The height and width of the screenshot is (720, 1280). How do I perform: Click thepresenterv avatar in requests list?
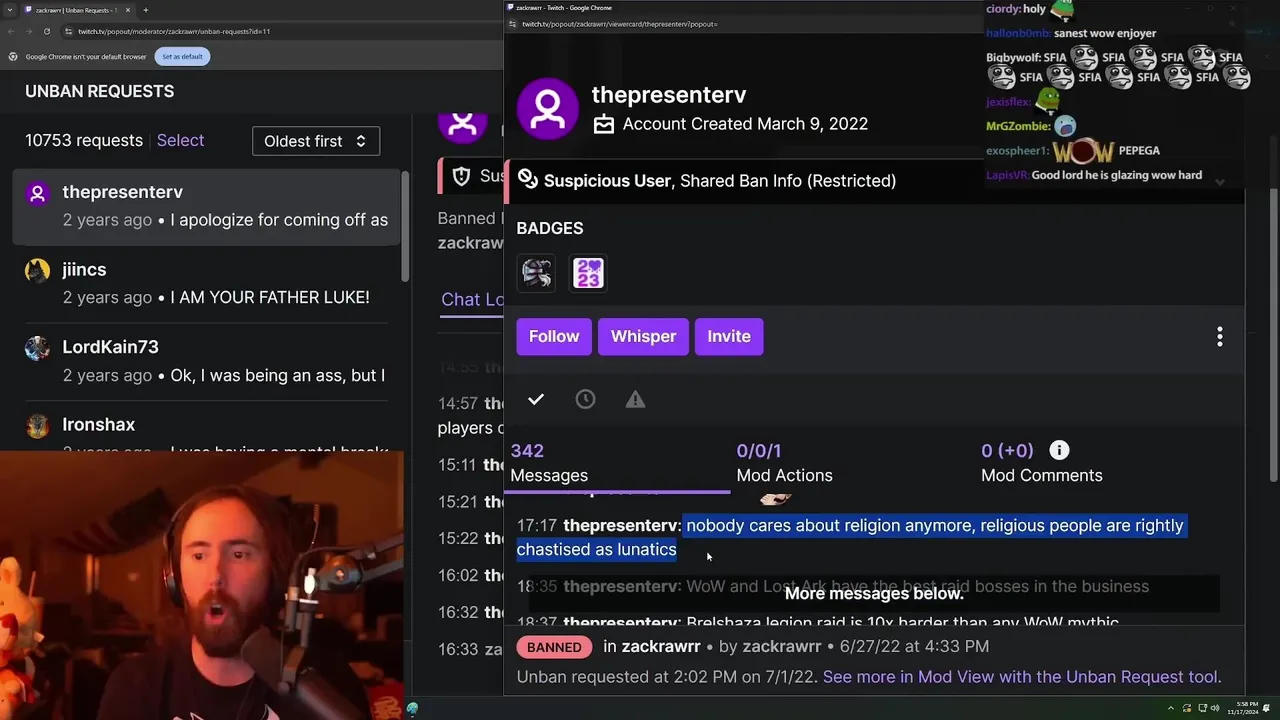click(x=37, y=193)
